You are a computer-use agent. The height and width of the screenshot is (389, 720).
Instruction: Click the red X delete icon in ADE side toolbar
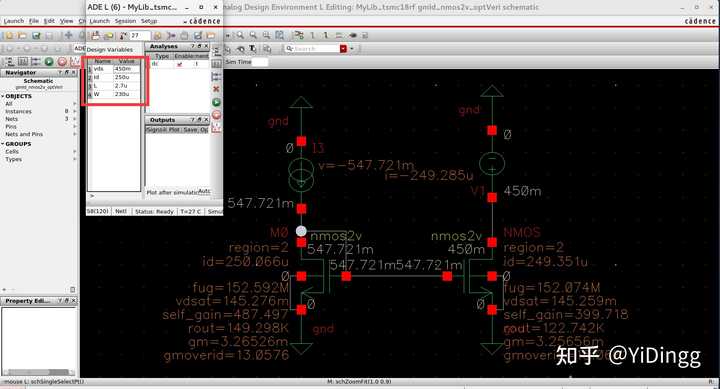coord(216,89)
